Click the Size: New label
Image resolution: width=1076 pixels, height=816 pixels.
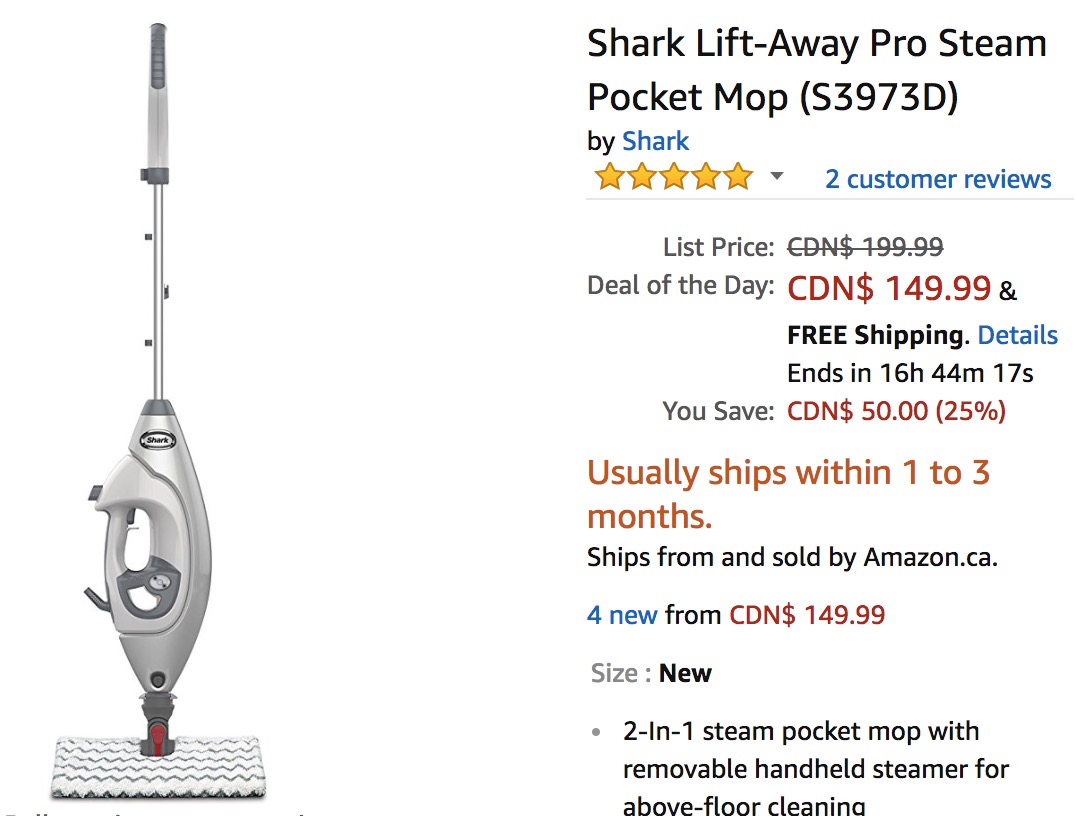pyautogui.click(x=651, y=673)
